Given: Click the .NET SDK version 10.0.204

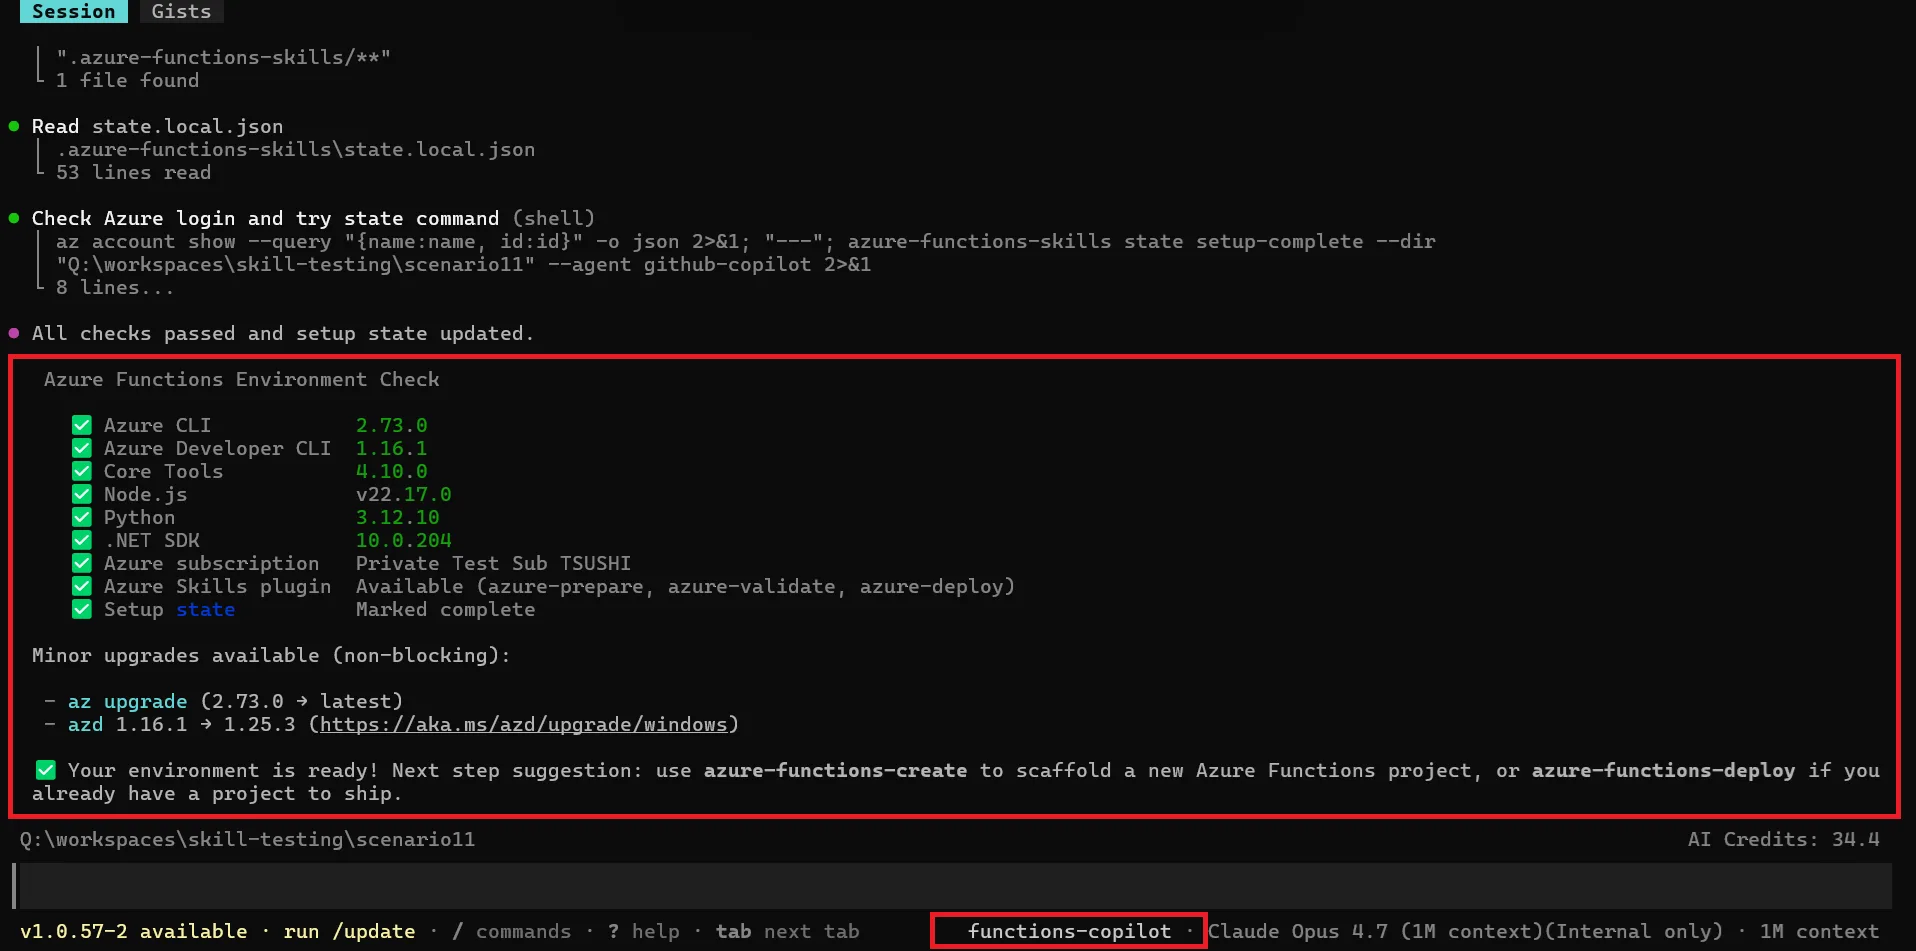Looking at the screenshot, I should 403,540.
